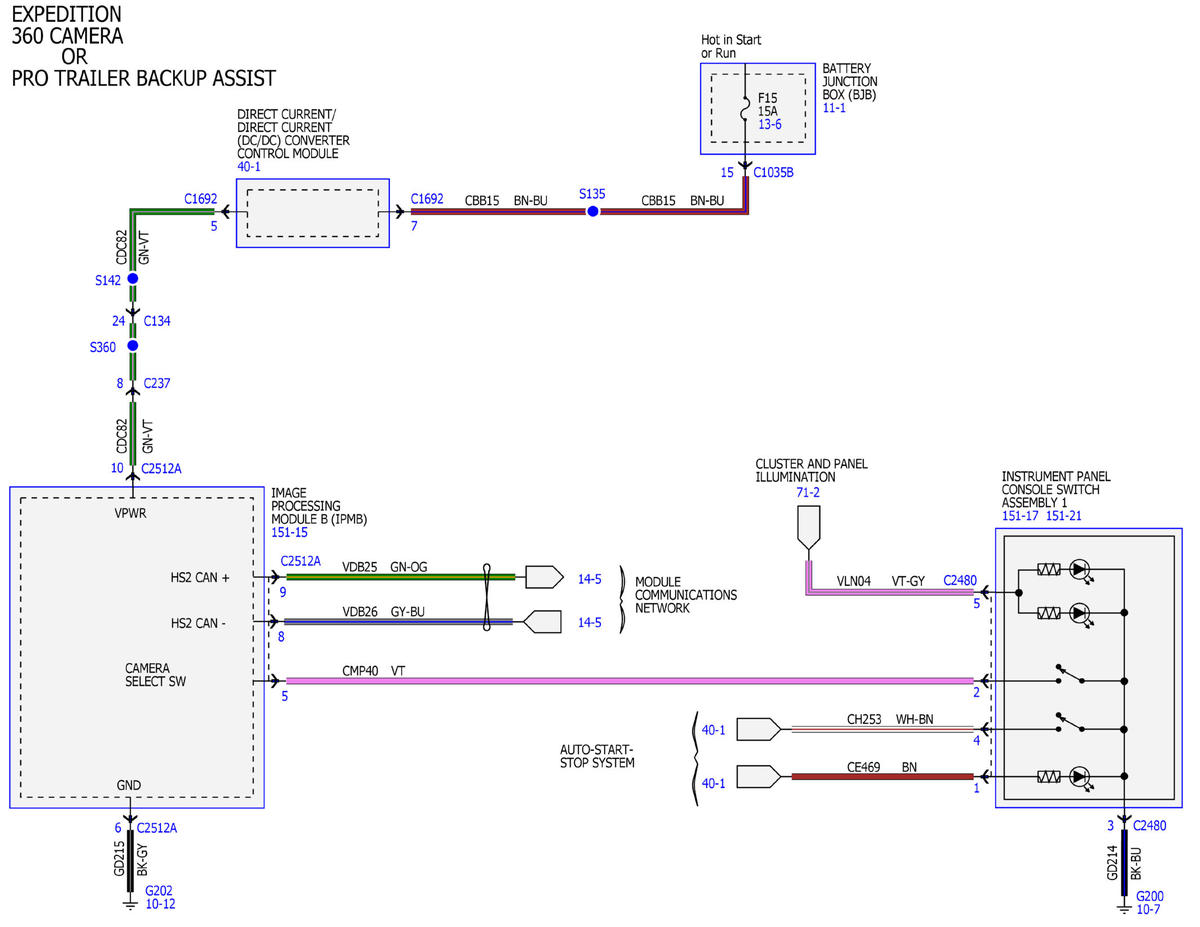Click the EXPEDITION 360 CAMERA diagram title
The width and height of the screenshot is (1200, 927).
coord(67,26)
